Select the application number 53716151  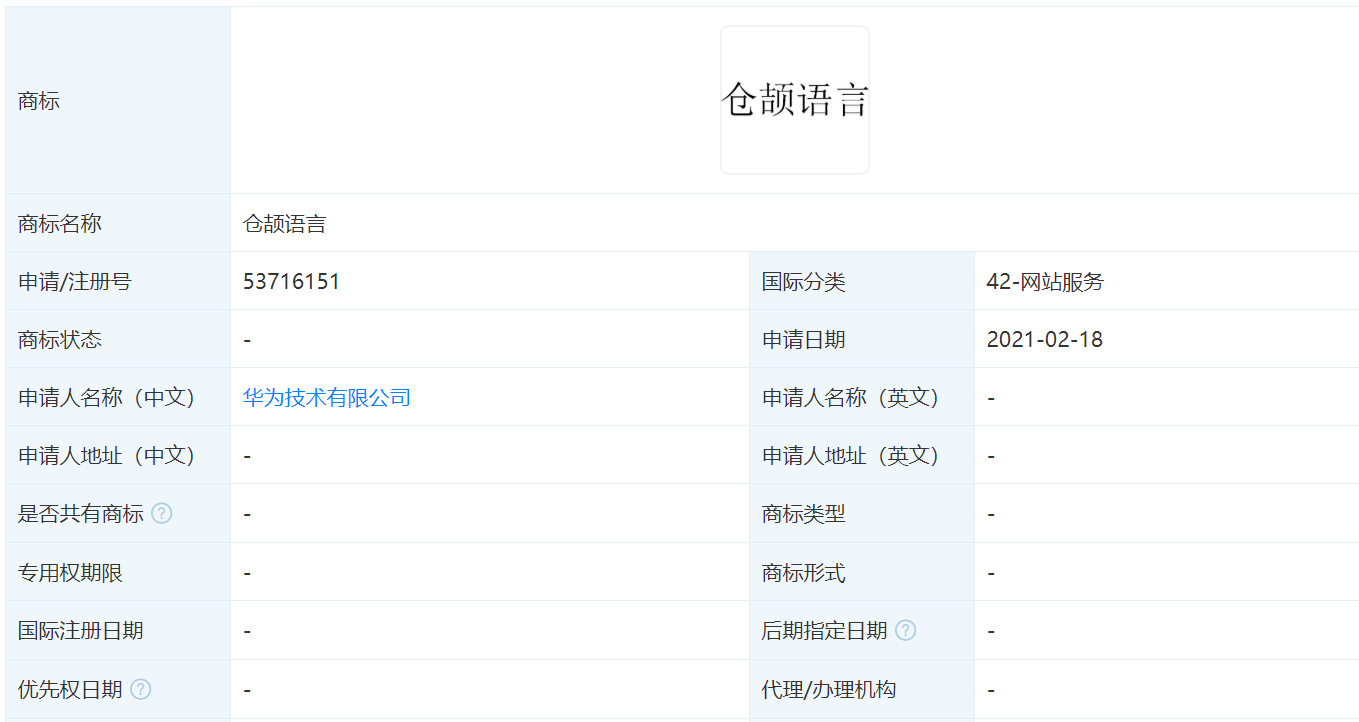291,282
